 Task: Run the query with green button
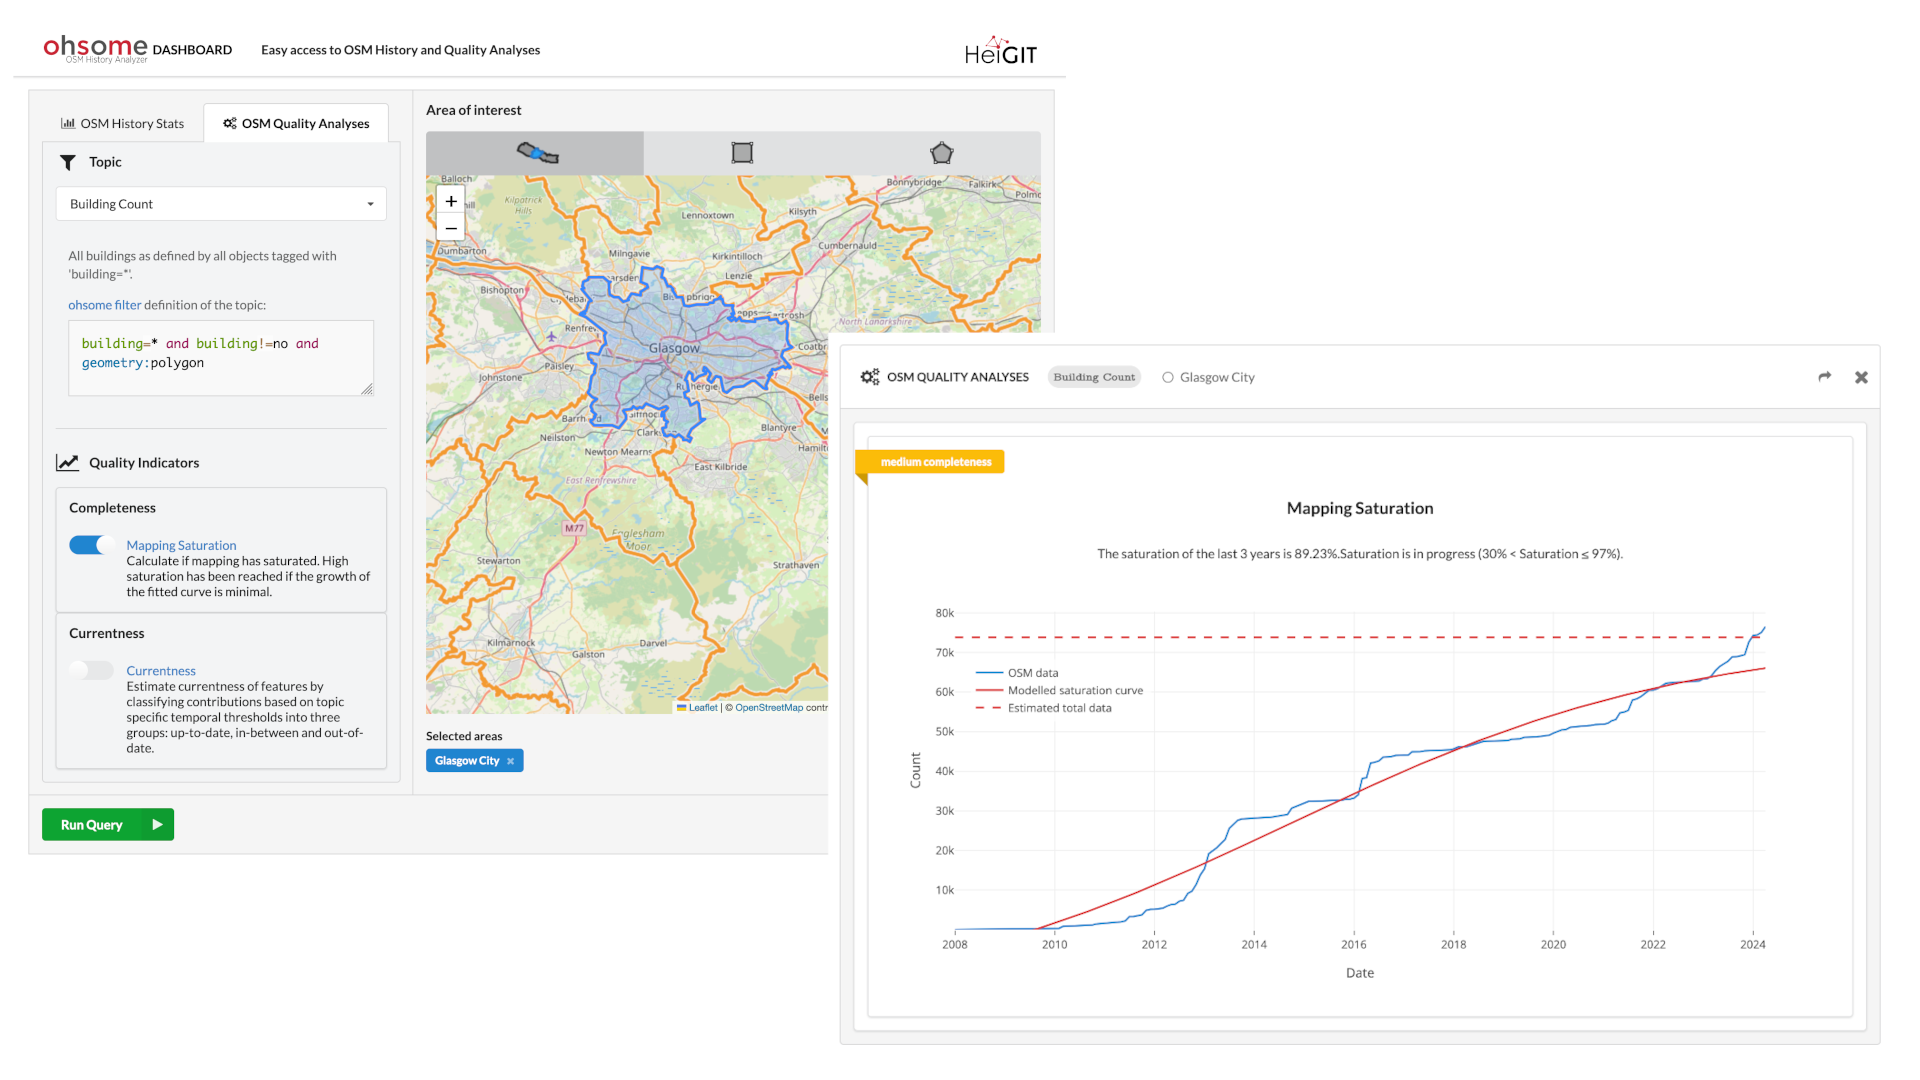[108, 824]
